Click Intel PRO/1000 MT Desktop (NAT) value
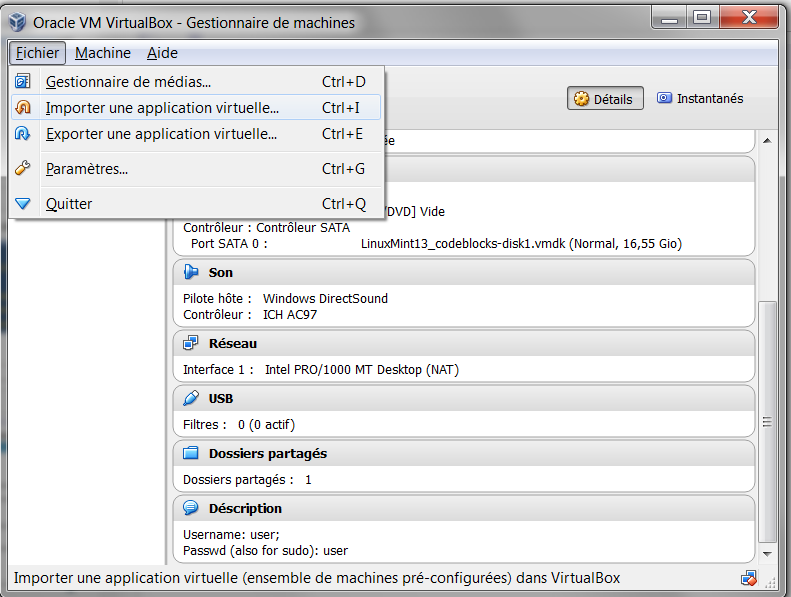Image resolution: width=791 pixels, height=597 pixels. (362, 370)
